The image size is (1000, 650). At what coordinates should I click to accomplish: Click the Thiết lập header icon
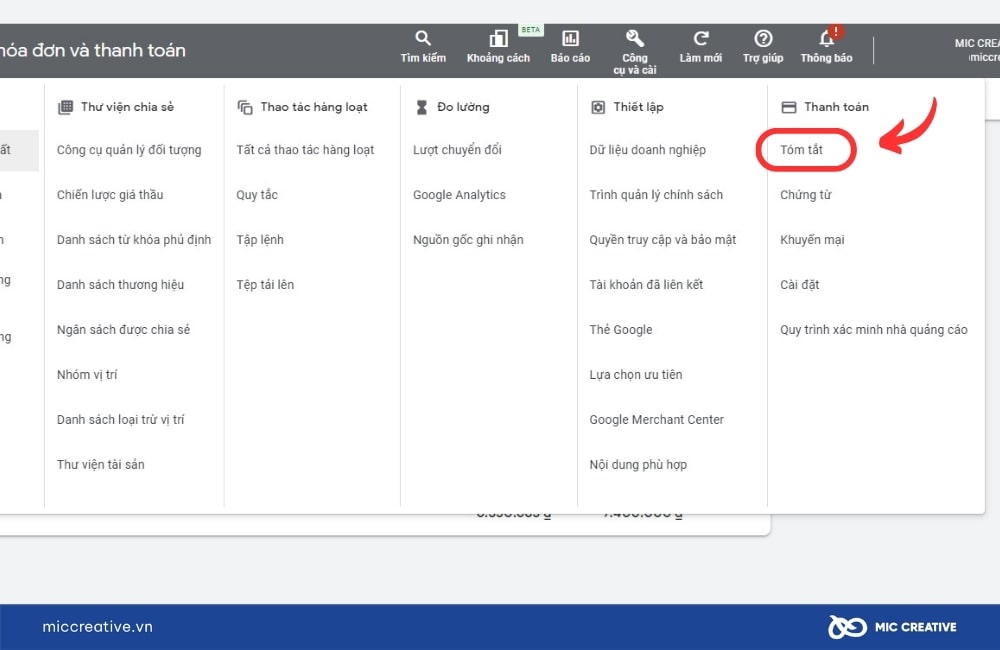(598, 107)
